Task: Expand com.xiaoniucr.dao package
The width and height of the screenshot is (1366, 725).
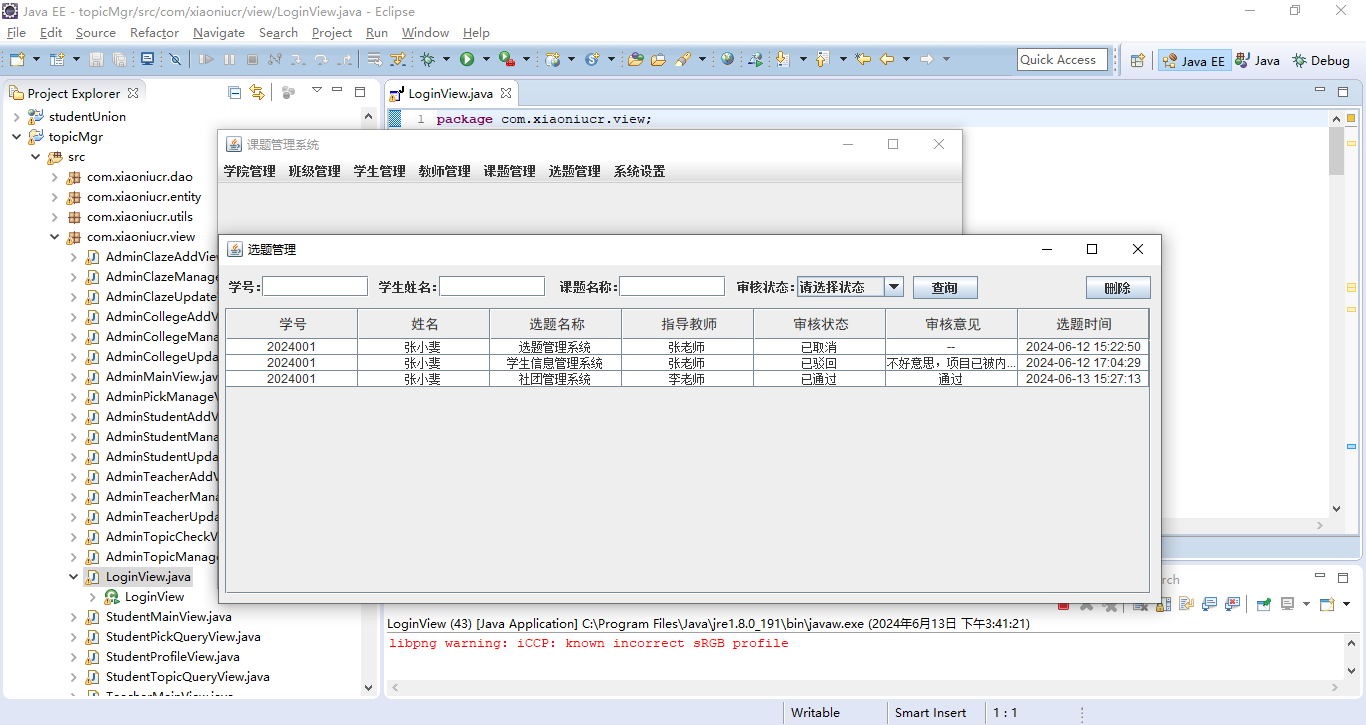Action: point(54,177)
